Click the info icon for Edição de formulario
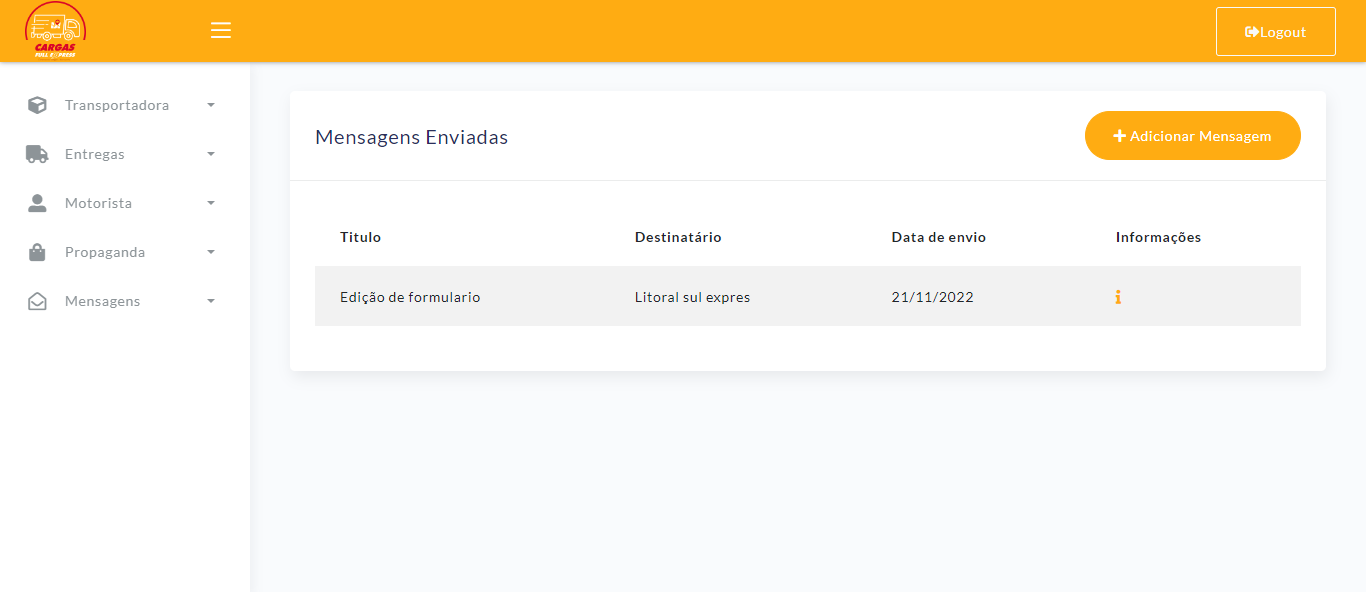The height and width of the screenshot is (592, 1366). pos(1118,297)
